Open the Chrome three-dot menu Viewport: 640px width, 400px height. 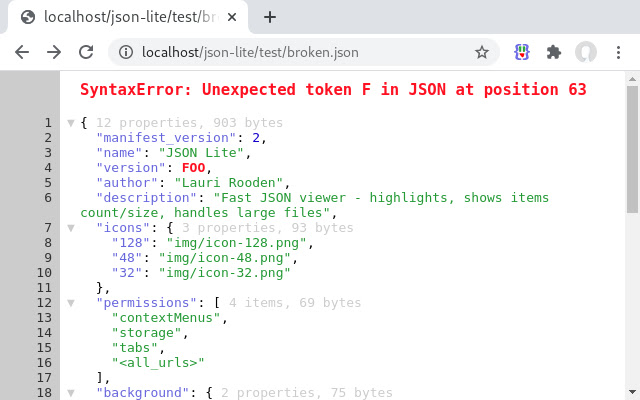tap(618, 52)
